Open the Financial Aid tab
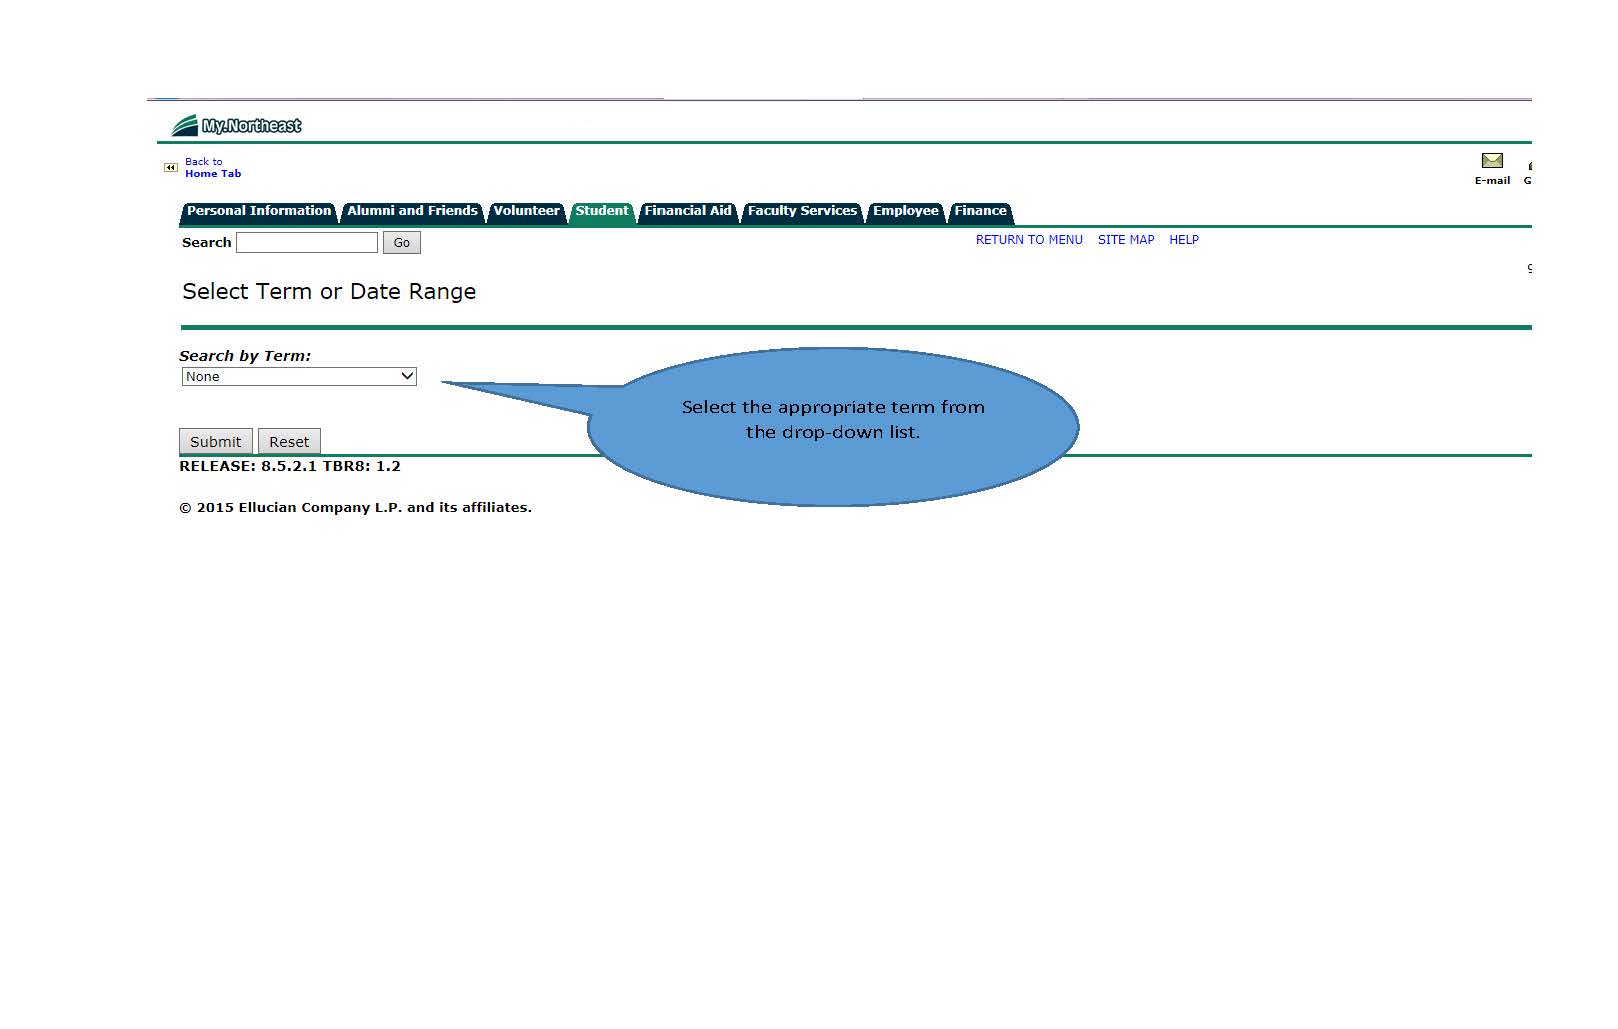The height and width of the screenshot is (1029, 1618). 687,211
